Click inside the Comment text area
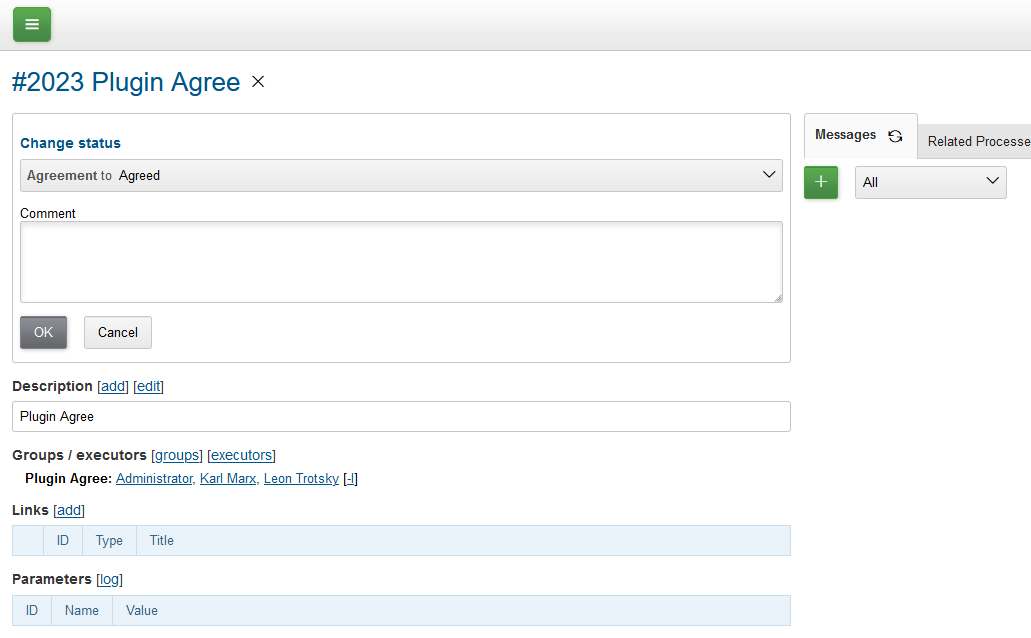The height and width of the screenshot is (638, 1031). (x=400, y=260)
